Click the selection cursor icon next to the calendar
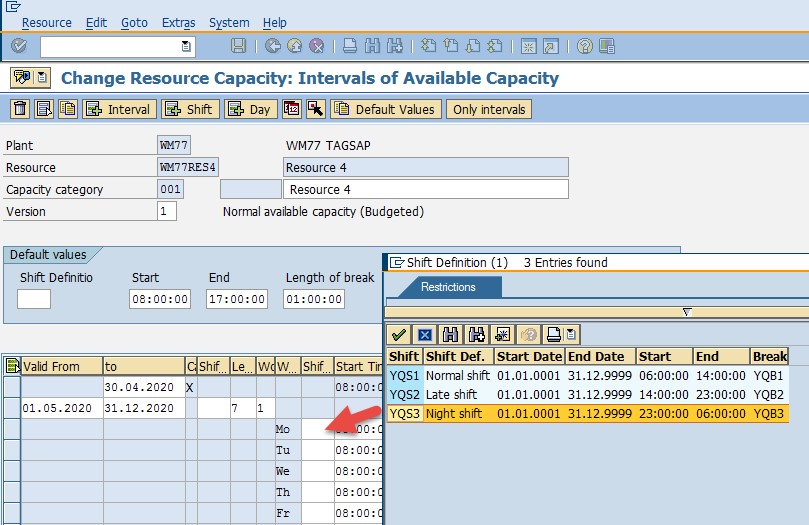 [x=315, y=109]
